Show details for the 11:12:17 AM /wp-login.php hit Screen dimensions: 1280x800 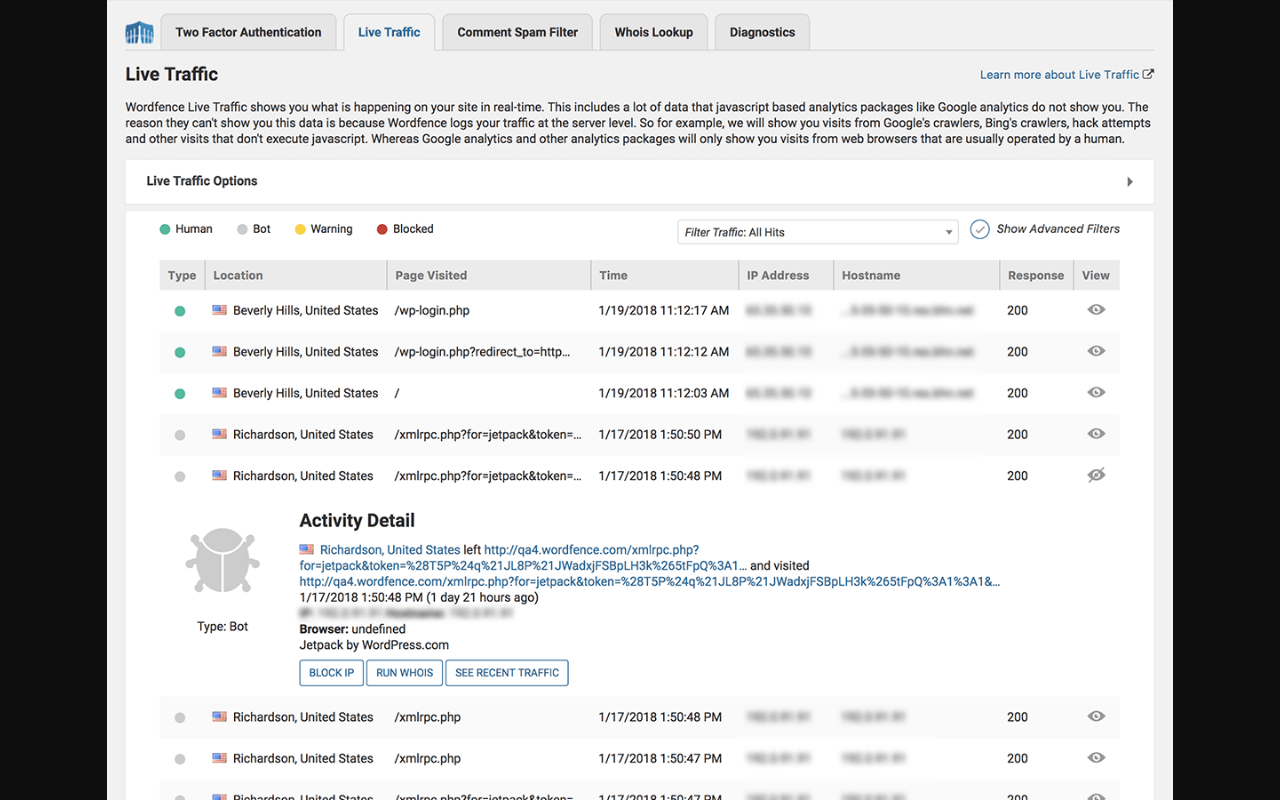click(x=1096, y=310)
